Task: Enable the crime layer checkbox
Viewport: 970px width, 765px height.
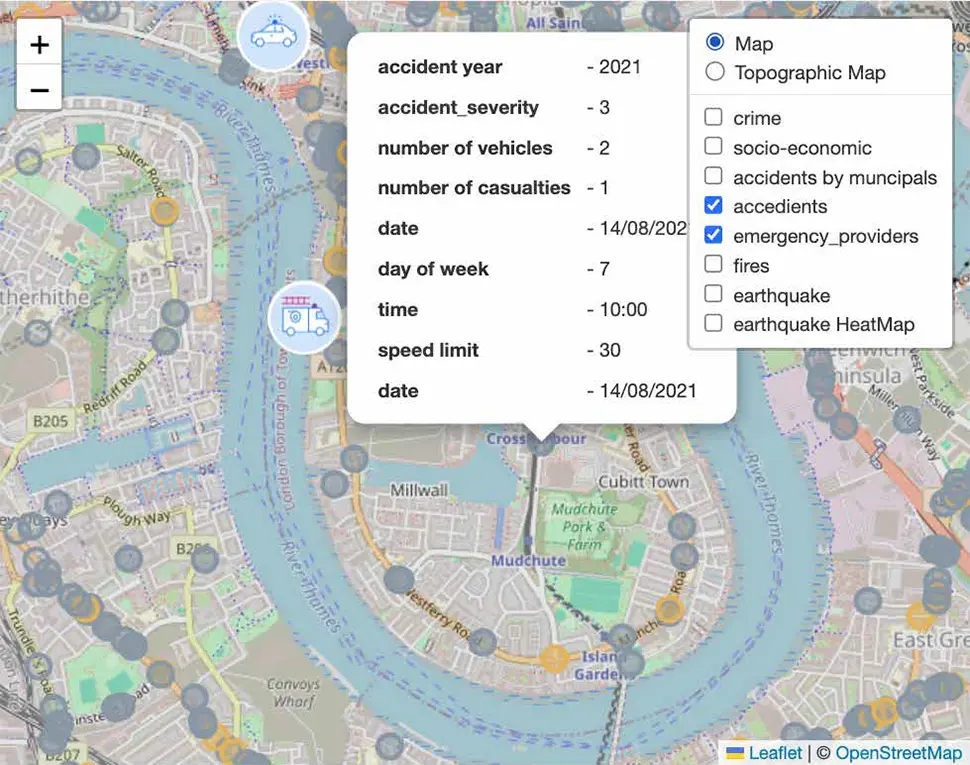Action: point(713,117)
